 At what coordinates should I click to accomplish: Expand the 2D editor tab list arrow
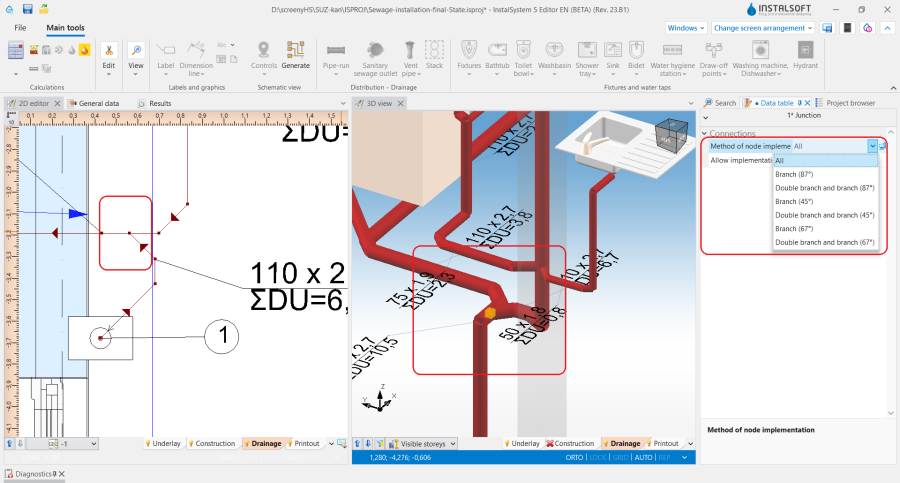pyautogui.click(x=343, y=103)
